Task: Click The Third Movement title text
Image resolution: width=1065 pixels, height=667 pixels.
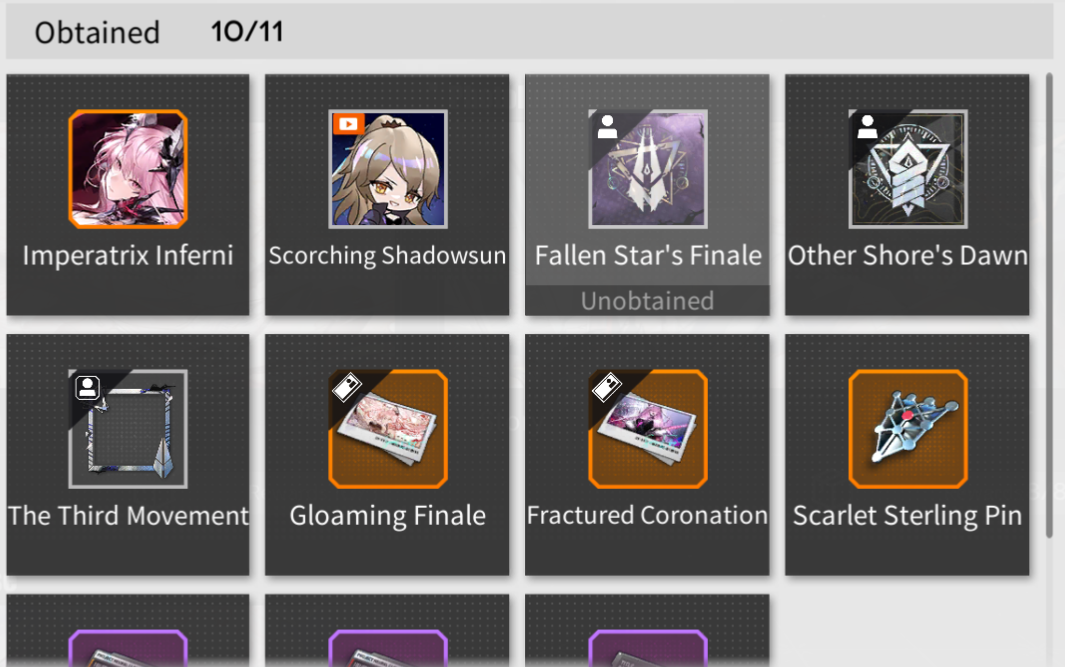Action: tap(128, 516)
